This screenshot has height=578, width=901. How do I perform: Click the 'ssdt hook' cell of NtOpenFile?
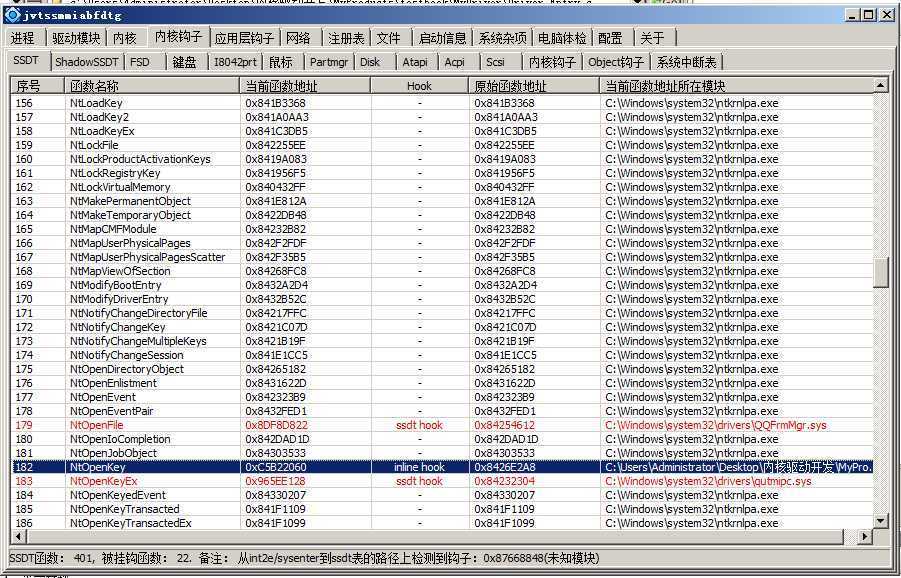pyautogui.click(x=419, y=425)
